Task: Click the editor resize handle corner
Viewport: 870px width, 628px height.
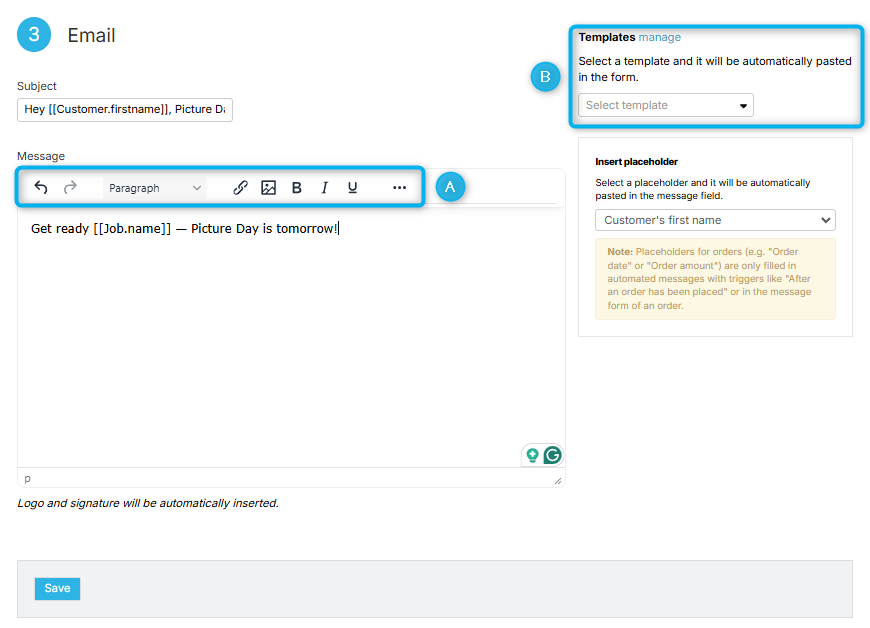Action: pyautogui.click(x=558, y=480)
